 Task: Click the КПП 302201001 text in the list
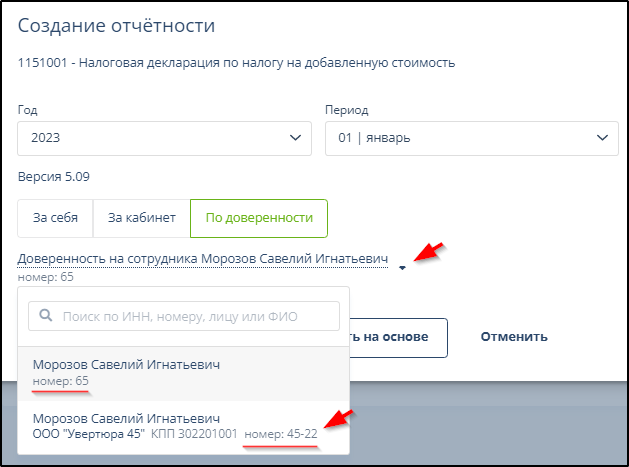195,435
